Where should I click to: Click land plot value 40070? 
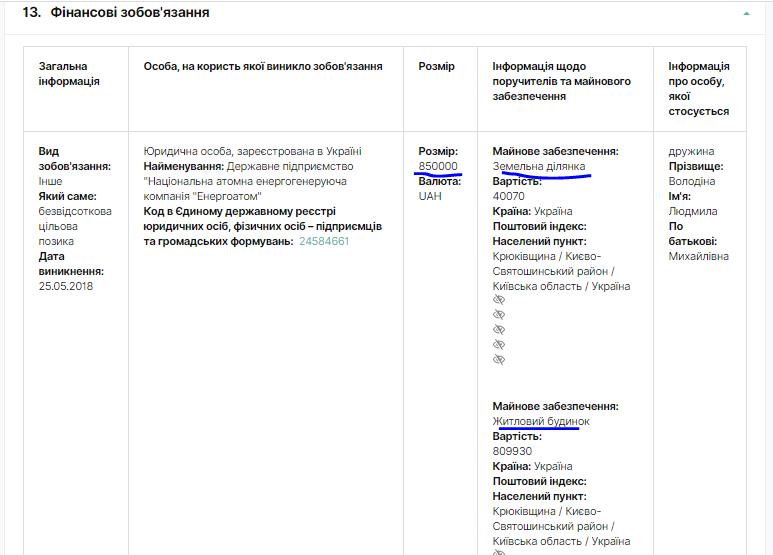pyautogui.click(x=509, y=196)
